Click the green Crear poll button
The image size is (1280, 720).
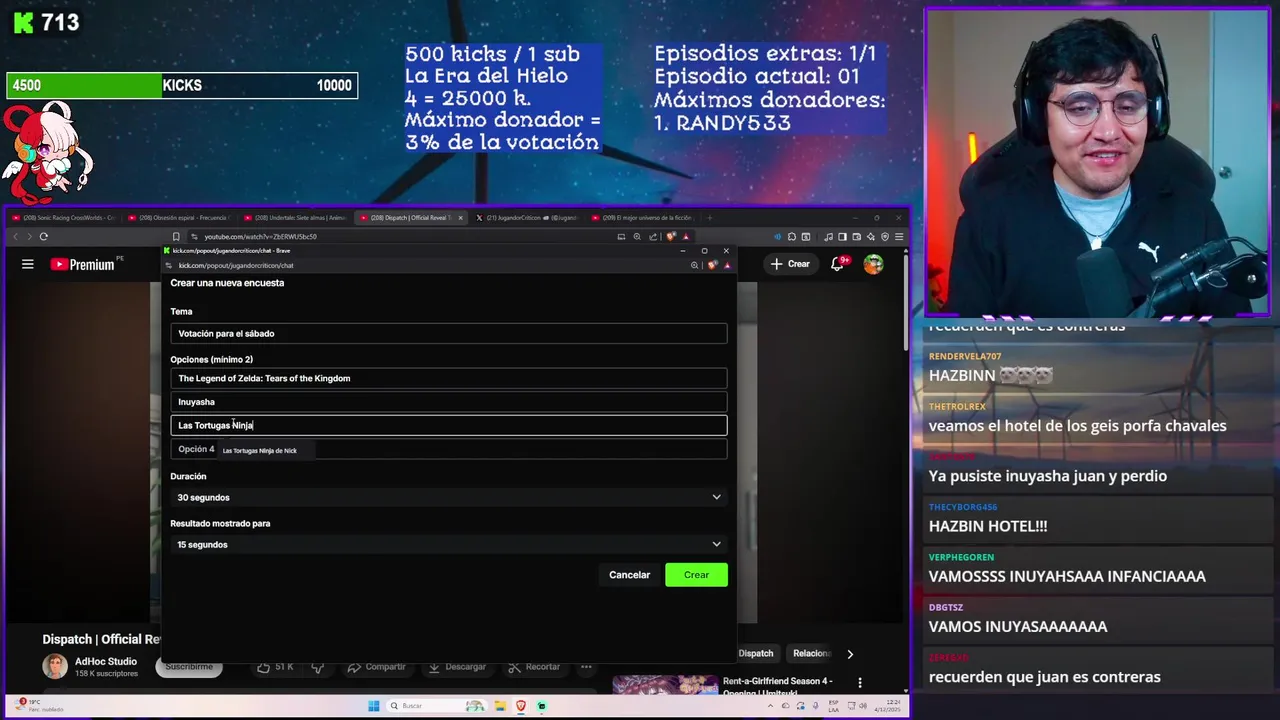[x=696, y=575]
